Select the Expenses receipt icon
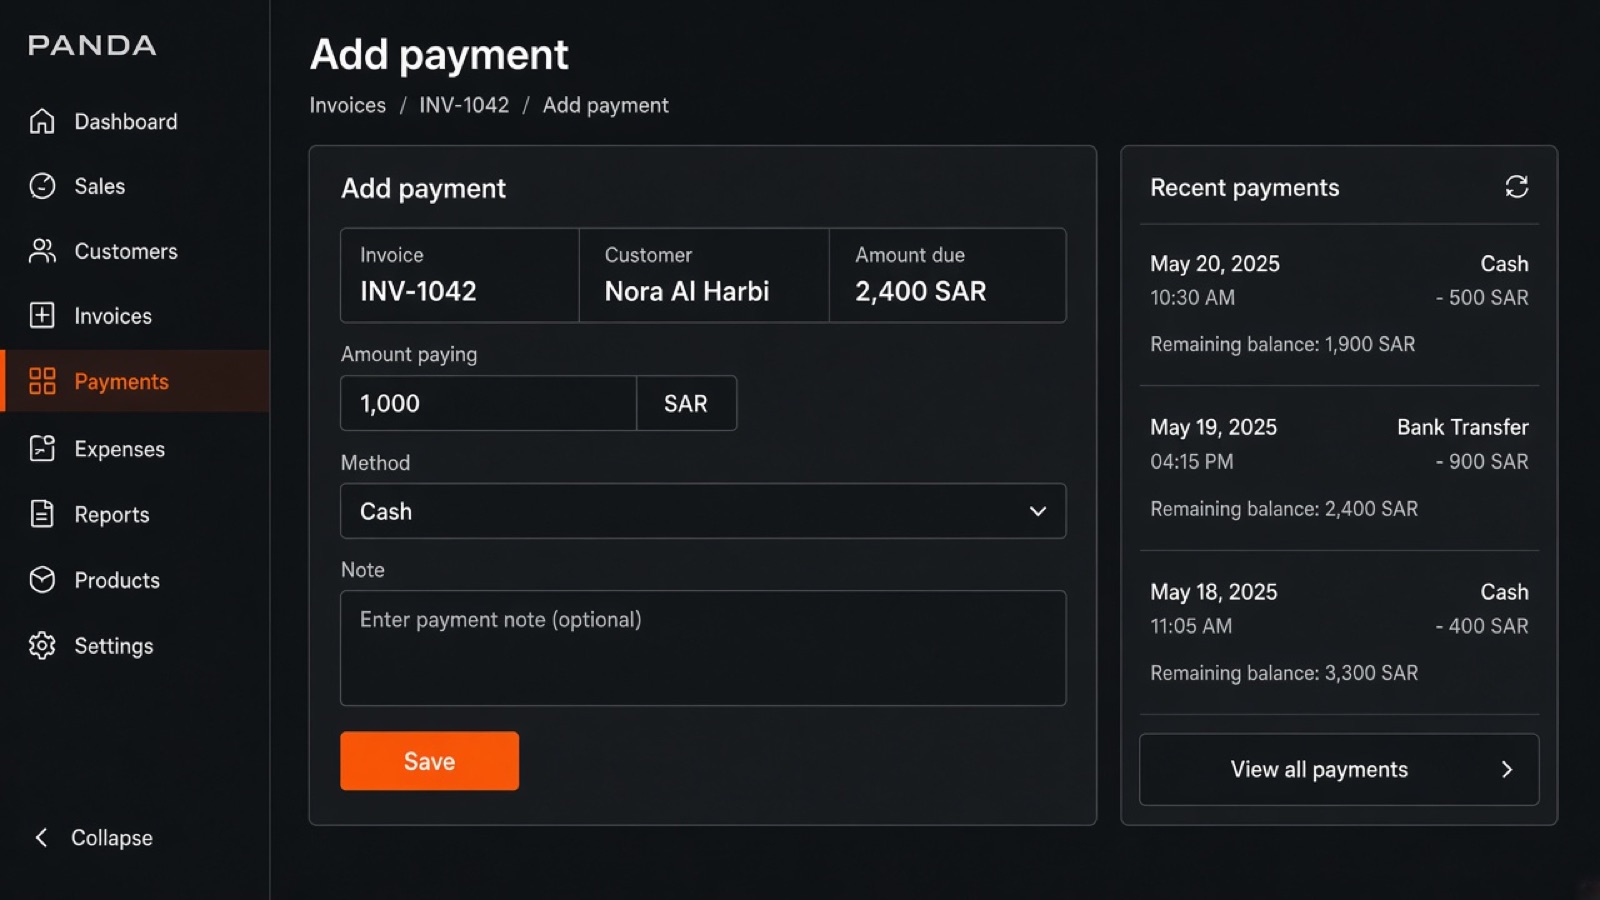Screen dimensions: 1600x900 click(42, 449)
